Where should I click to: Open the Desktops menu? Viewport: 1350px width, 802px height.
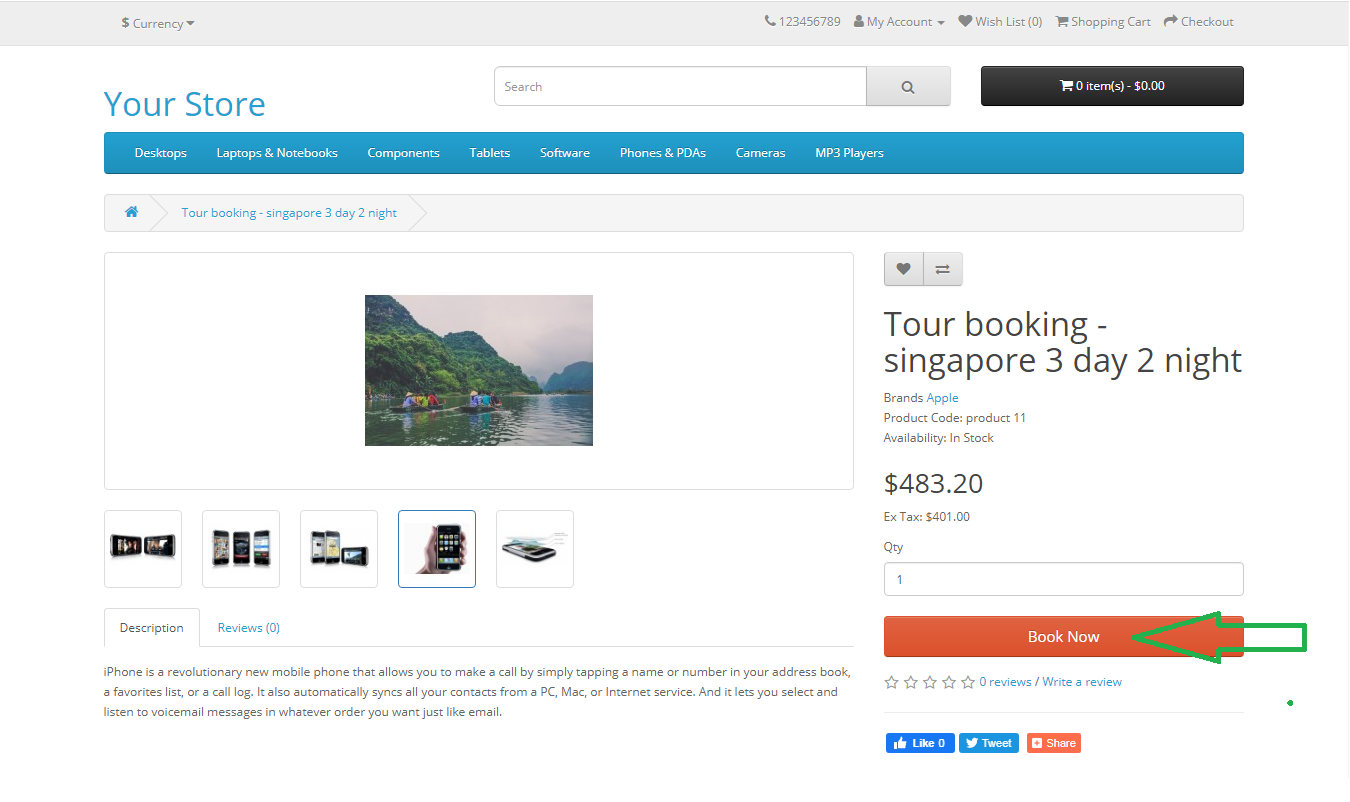[x=161, y=153]
